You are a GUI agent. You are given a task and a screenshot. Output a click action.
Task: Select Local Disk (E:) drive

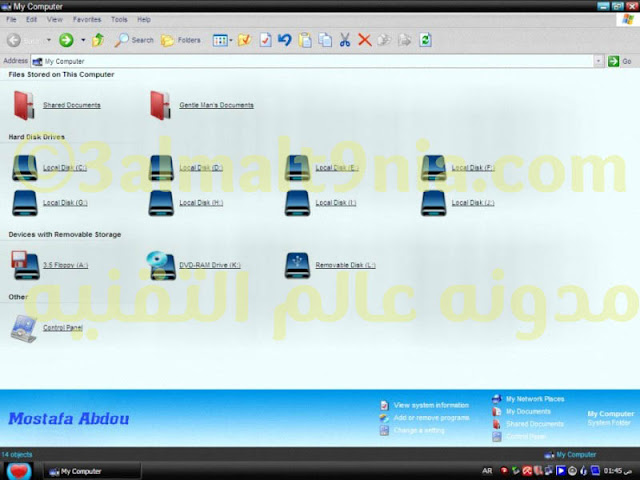point(322,168)
